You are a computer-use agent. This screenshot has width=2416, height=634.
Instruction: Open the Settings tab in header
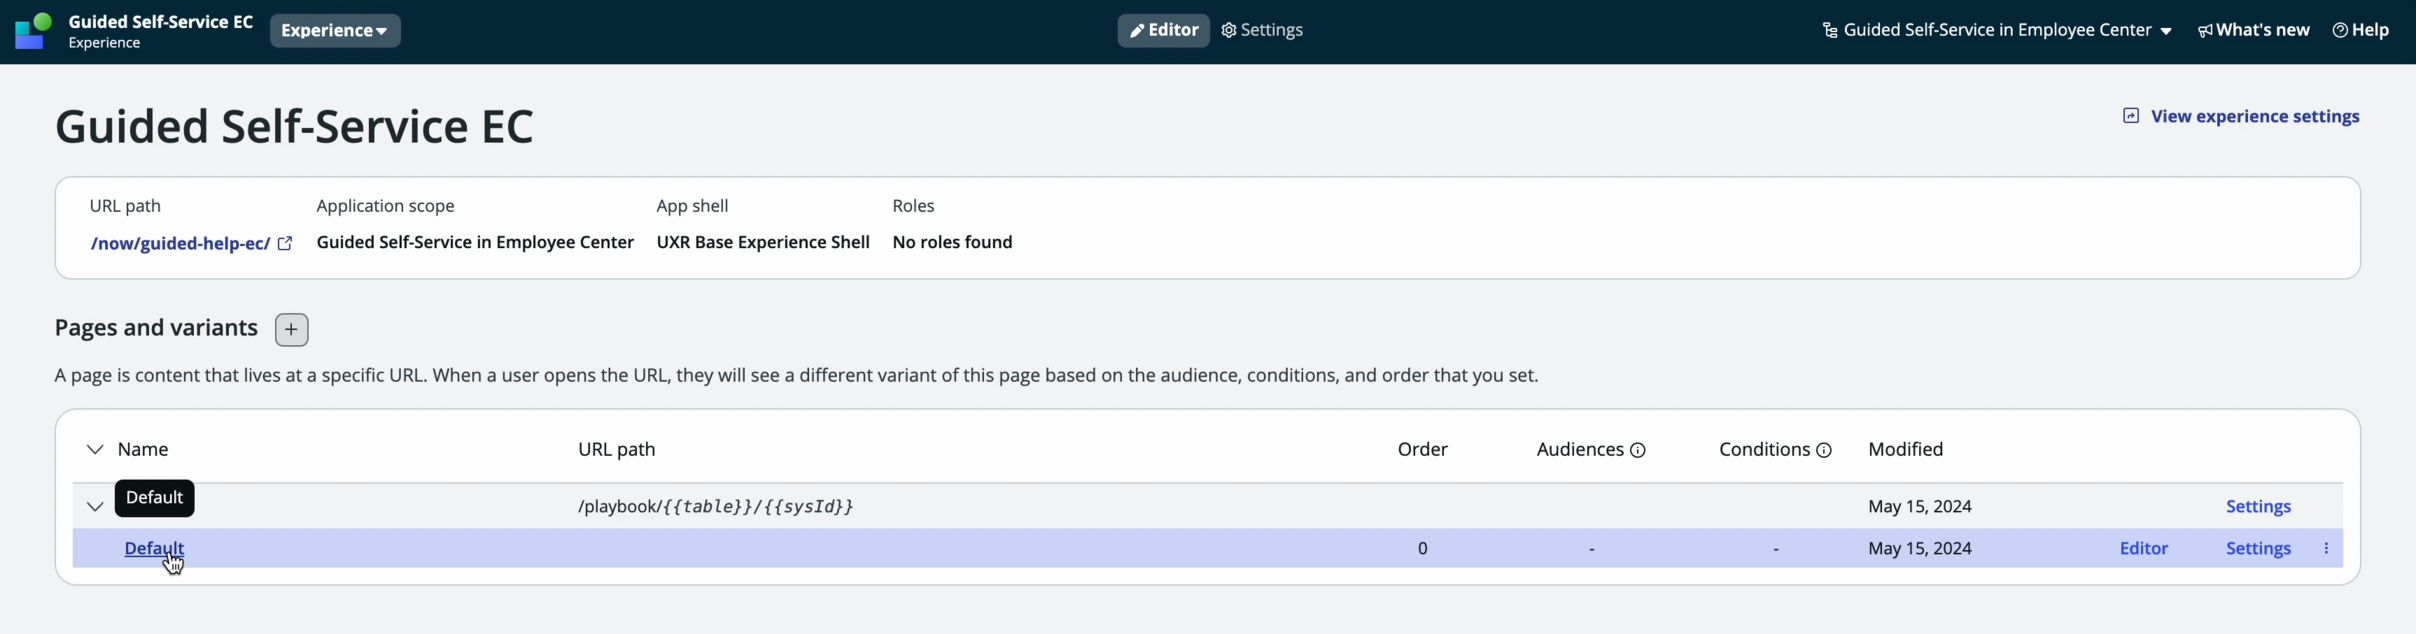[x=1262, y=30]
